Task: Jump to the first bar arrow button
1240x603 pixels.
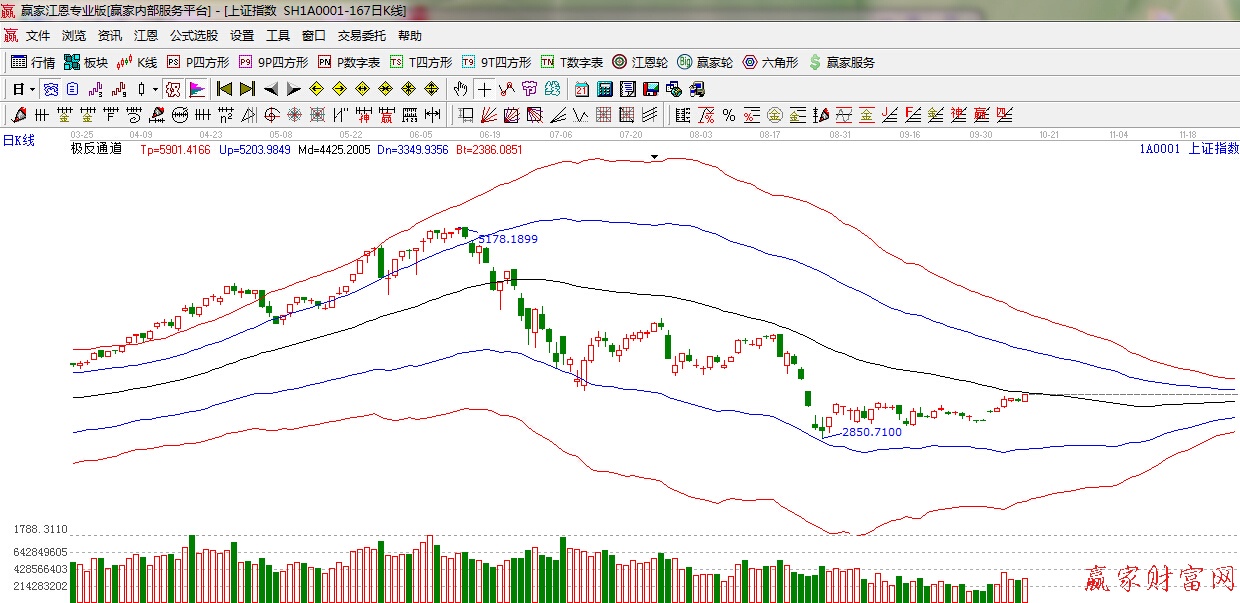Action: point(225,89)
